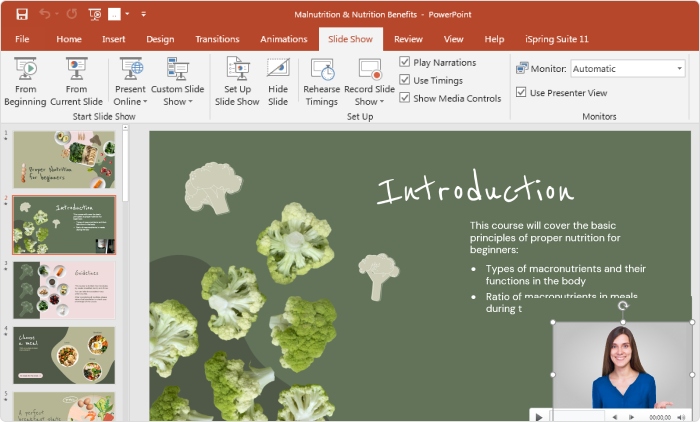The height and width of the screenshot is (422, 700).
Task: Open the Help tab
Action: point(494,39)
